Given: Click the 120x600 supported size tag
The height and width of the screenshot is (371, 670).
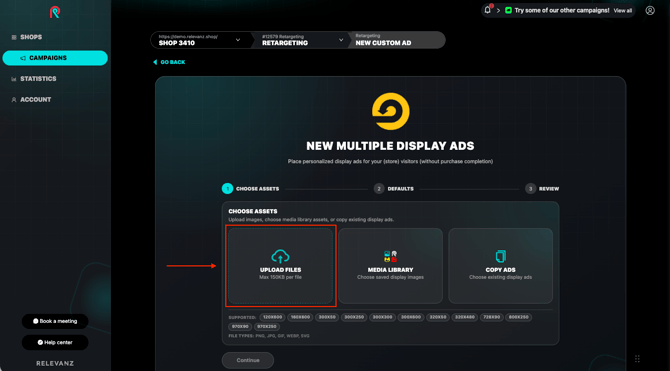Looking at the screenshot, I should 272,317.
